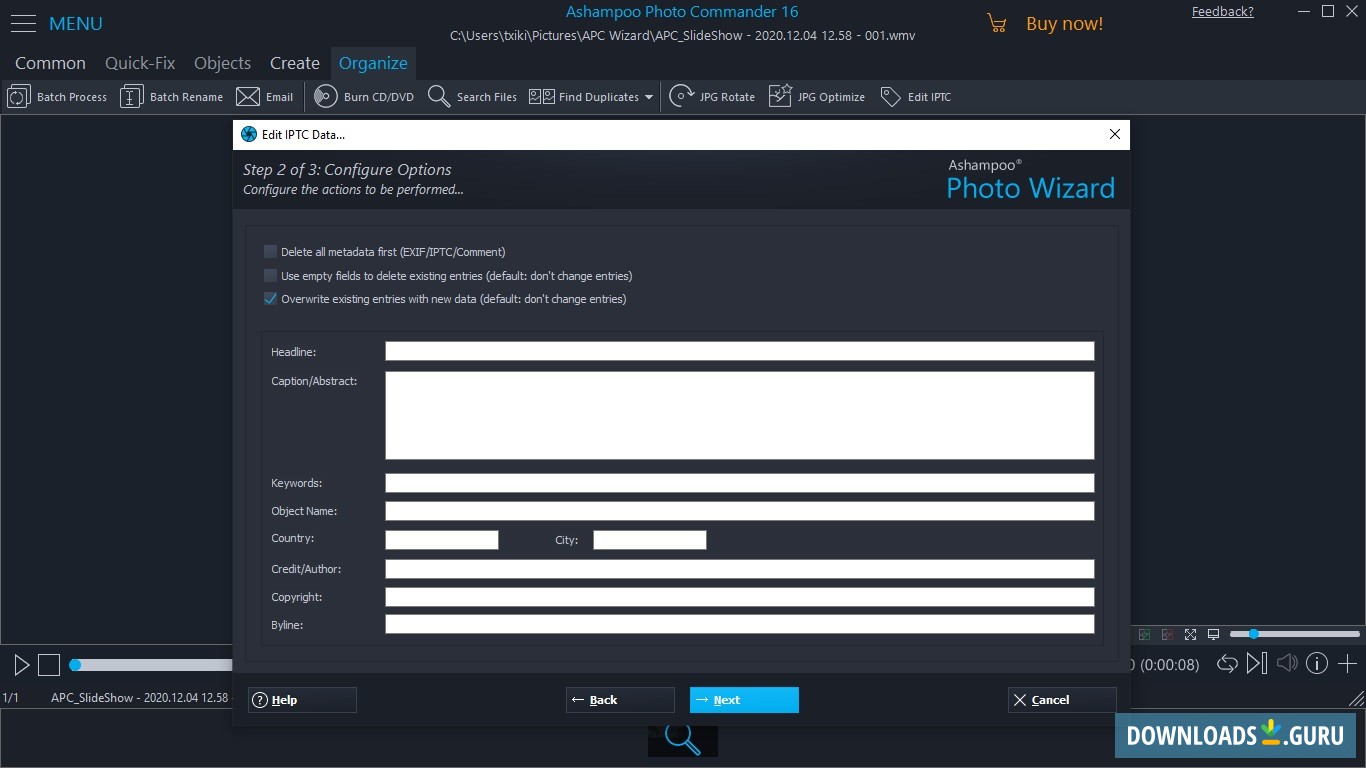The width and height of the screenshot is (1366, 768).
Task: Expand the Find Duplicates dropdown
Action: [651, 96]
